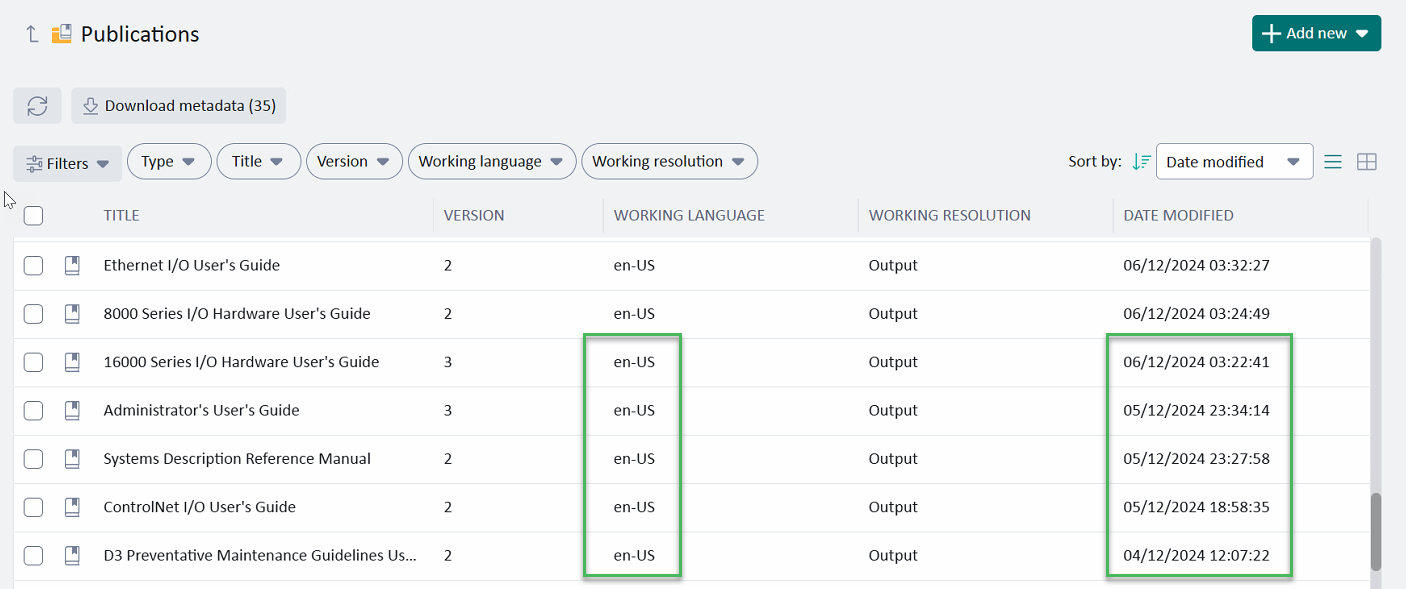Image resolution: width=1406 pixels, height=589 pixels.
Task: Open 16000 Series I/O Hardware User's Guide
Action: [x=242, y=362]
